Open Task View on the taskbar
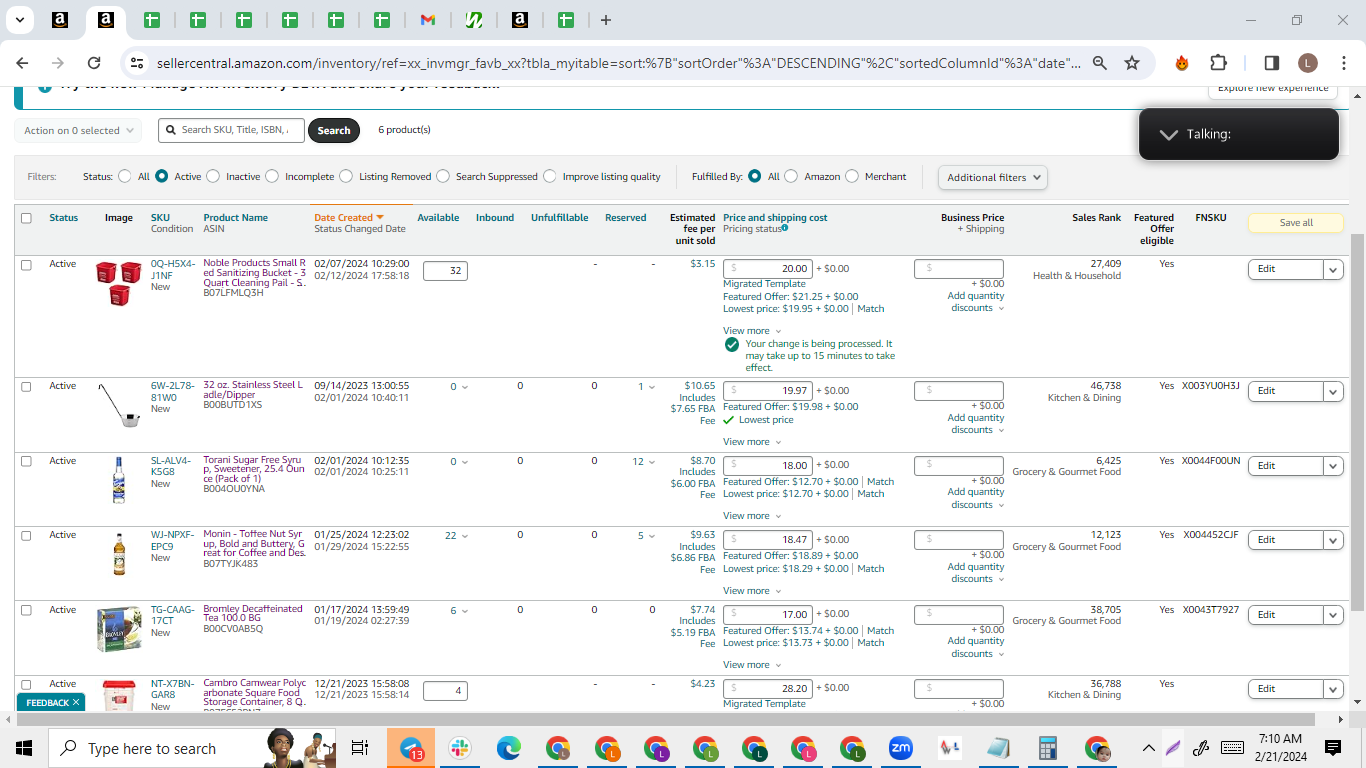The height and width of the screenshot is (768, 1366). [360, 748]
